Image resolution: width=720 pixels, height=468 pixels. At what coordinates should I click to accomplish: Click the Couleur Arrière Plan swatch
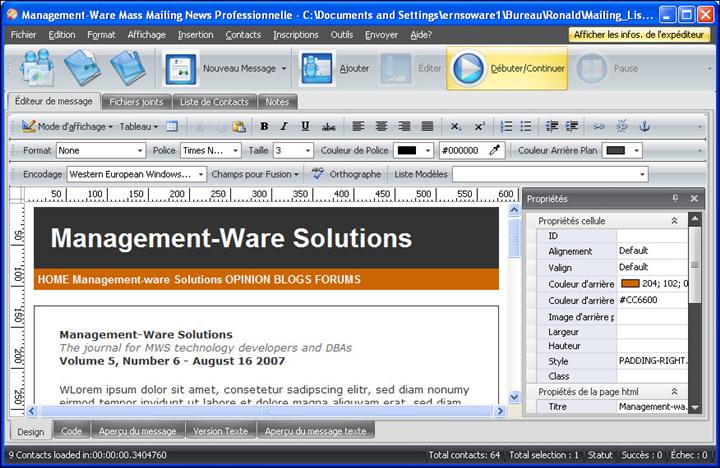click(615, 150)
